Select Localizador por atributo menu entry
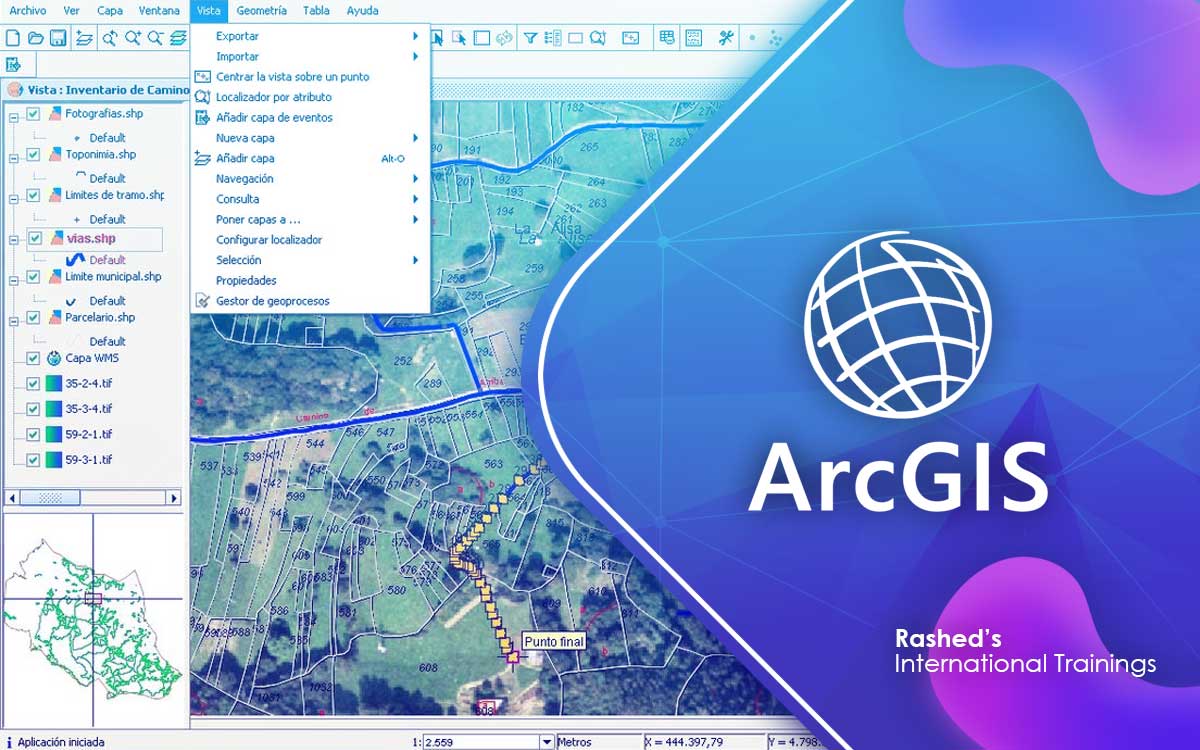 tap(310, 97)
